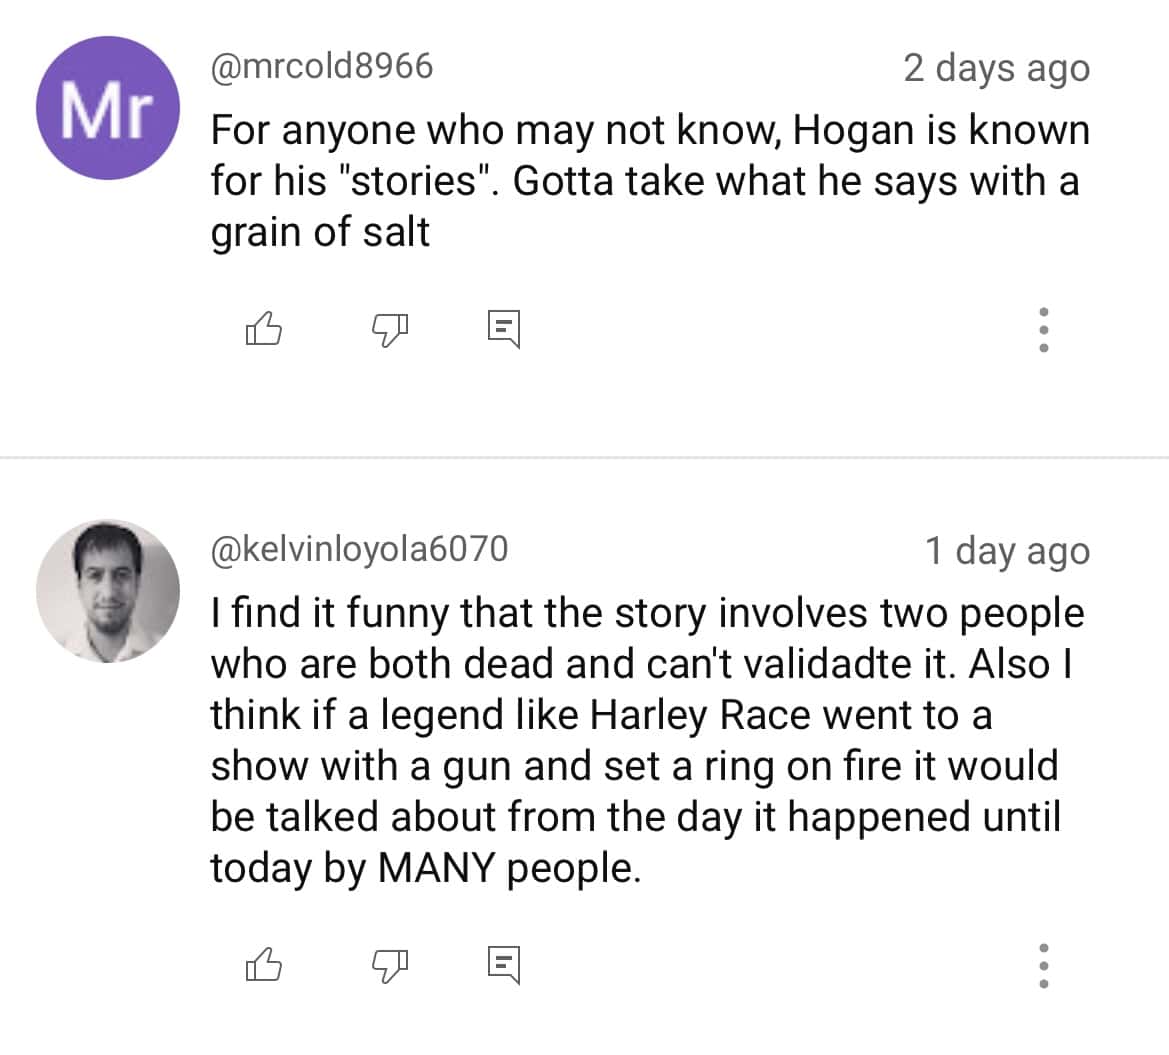Reply to the @kelvinloyola6070 comment
Screen dimensions: 1169x1055
pyautogui.click(x=504, y=964)
